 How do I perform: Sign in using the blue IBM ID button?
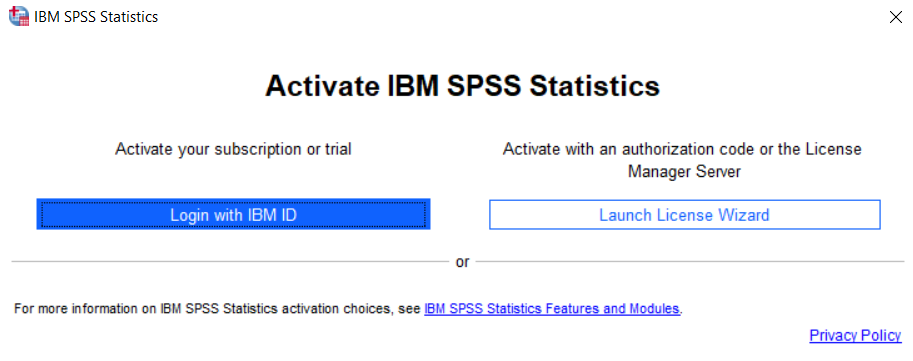click(x=233, y=215)
